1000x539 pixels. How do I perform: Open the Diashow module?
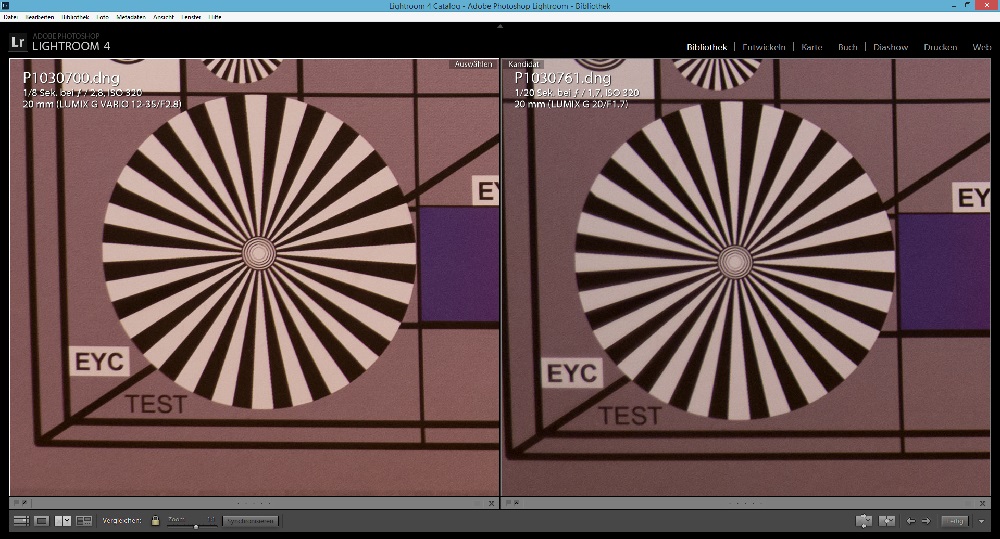point(891,47)
